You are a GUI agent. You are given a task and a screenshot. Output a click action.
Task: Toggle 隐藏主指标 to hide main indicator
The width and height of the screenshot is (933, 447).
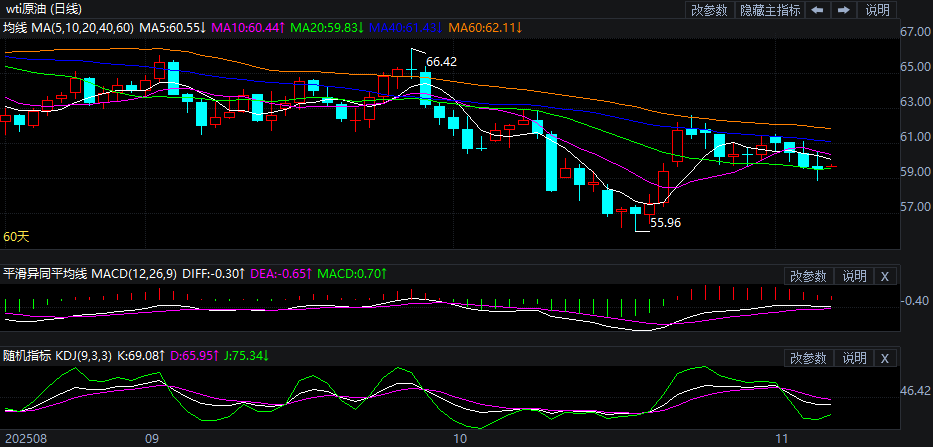coord(769,10)
